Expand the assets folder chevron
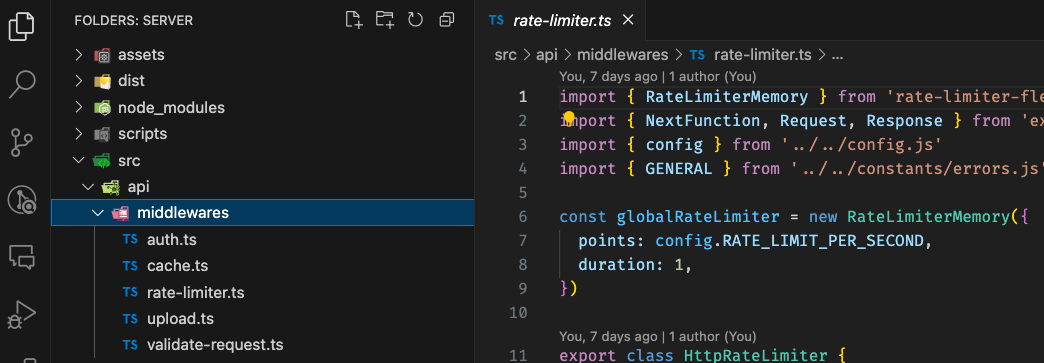 [79, 55]
